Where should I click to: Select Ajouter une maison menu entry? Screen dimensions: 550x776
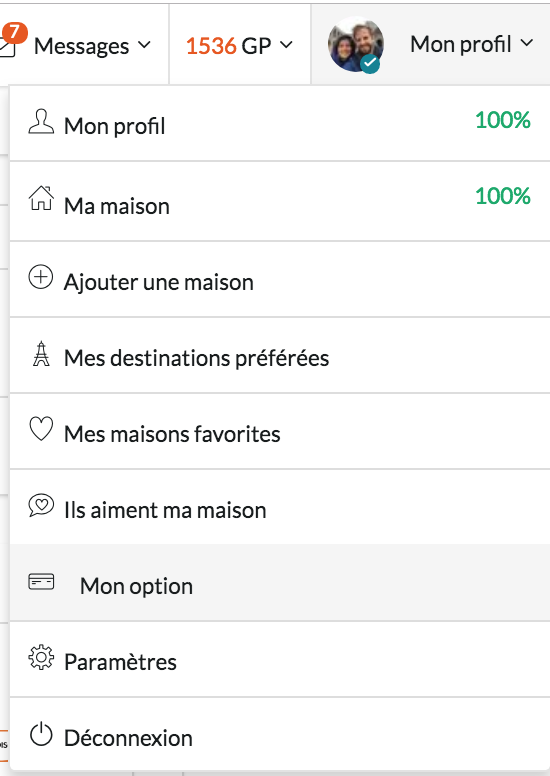(x=280, y=280)
